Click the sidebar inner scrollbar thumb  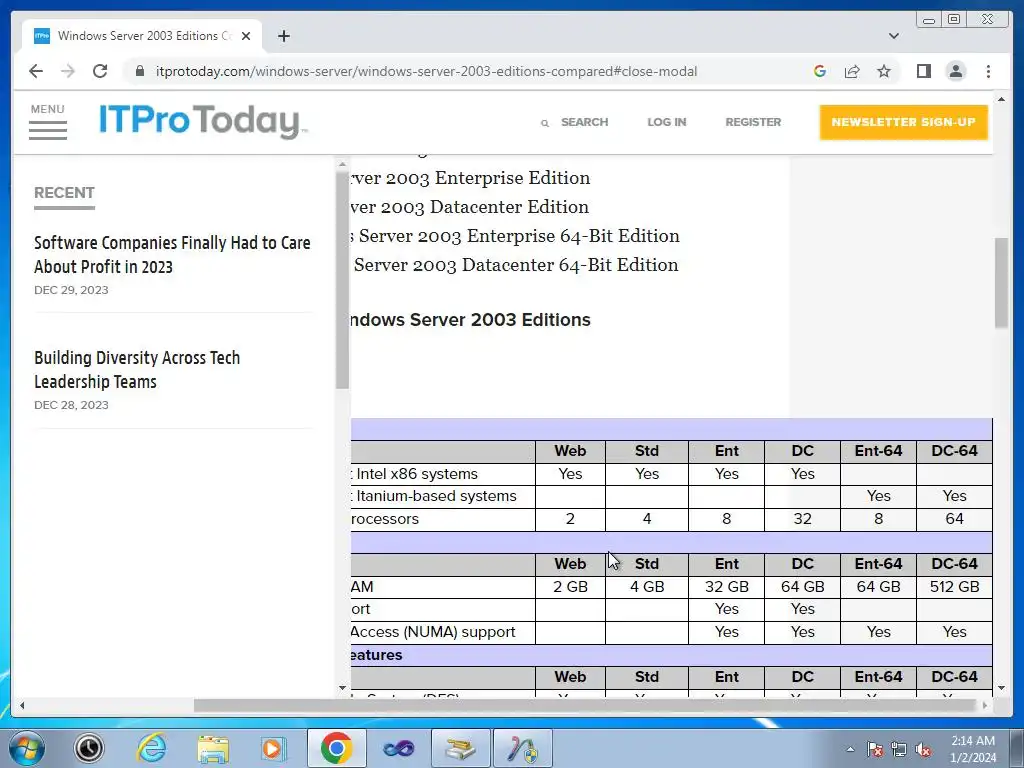pos(342,281)
